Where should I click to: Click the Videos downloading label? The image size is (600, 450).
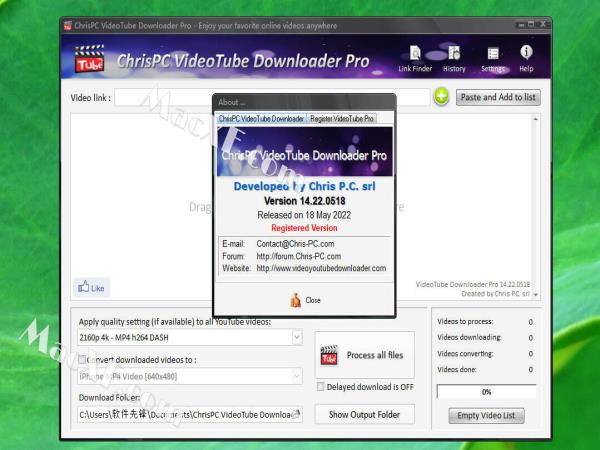(469, 338)
